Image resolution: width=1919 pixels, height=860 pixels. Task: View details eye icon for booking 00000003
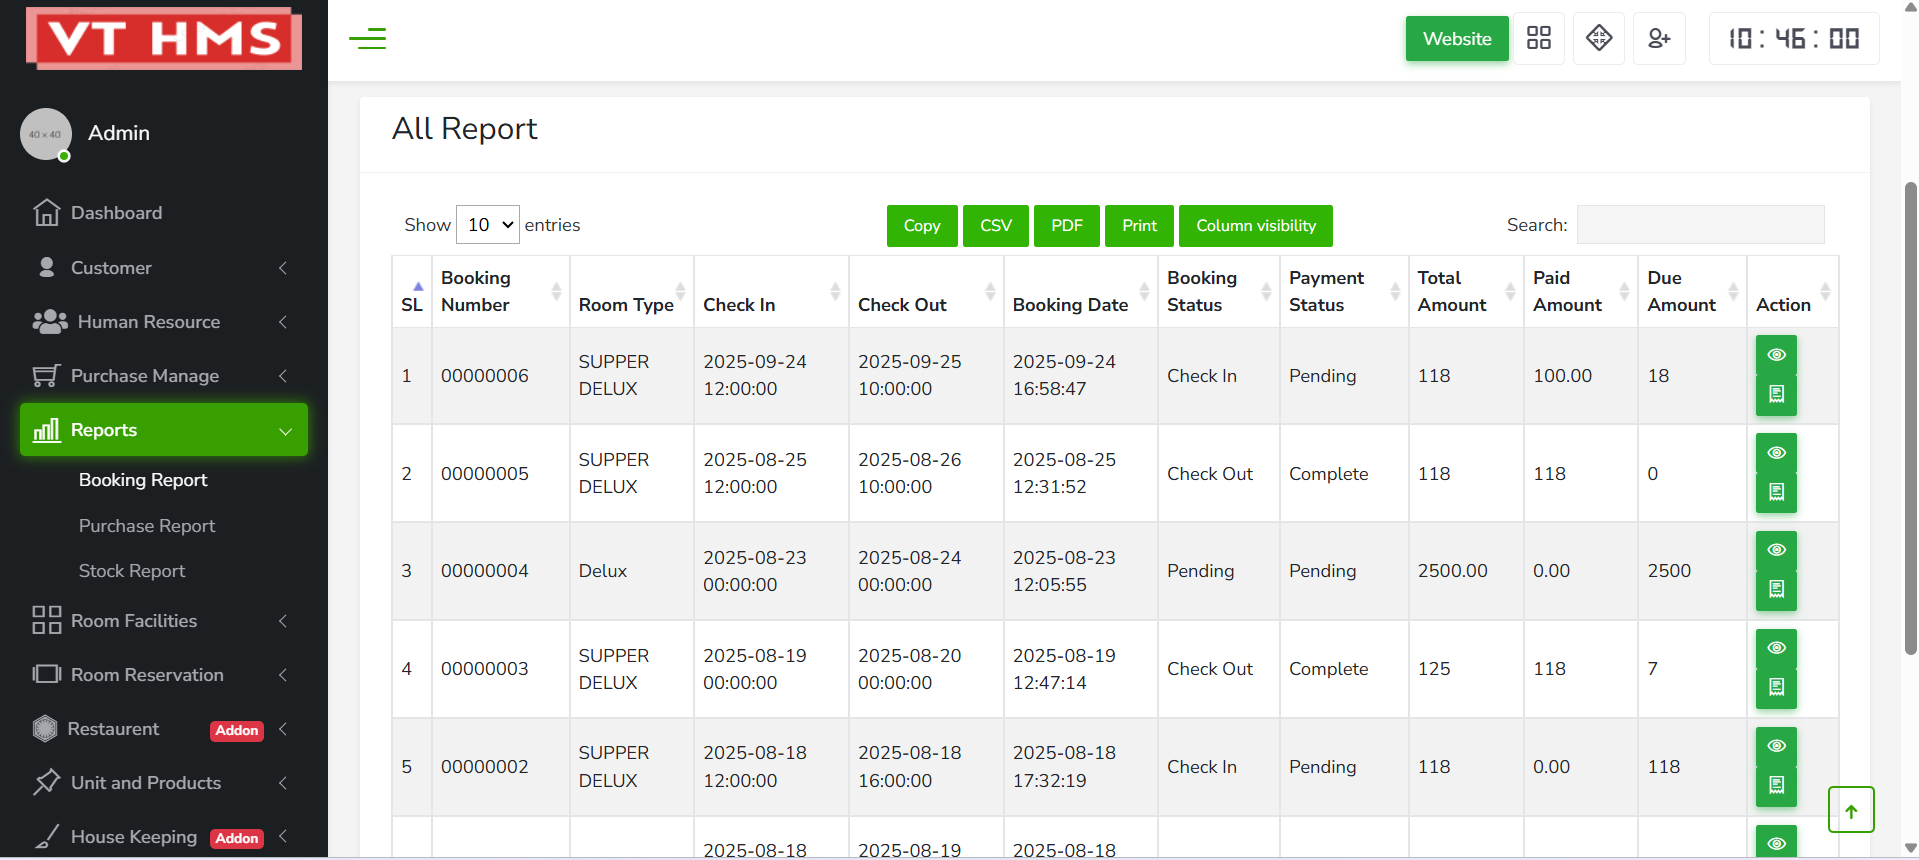(1776, 648)
